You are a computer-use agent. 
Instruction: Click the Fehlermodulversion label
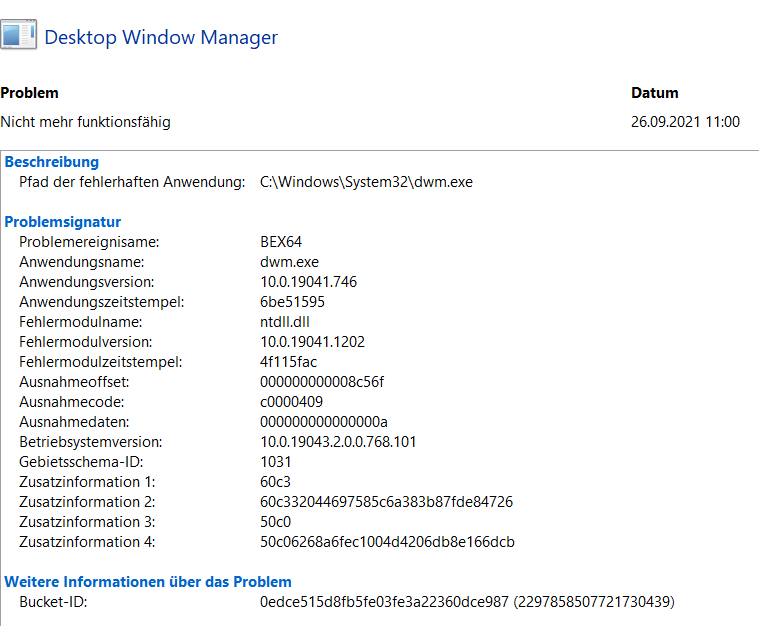[x=86, y=342]
